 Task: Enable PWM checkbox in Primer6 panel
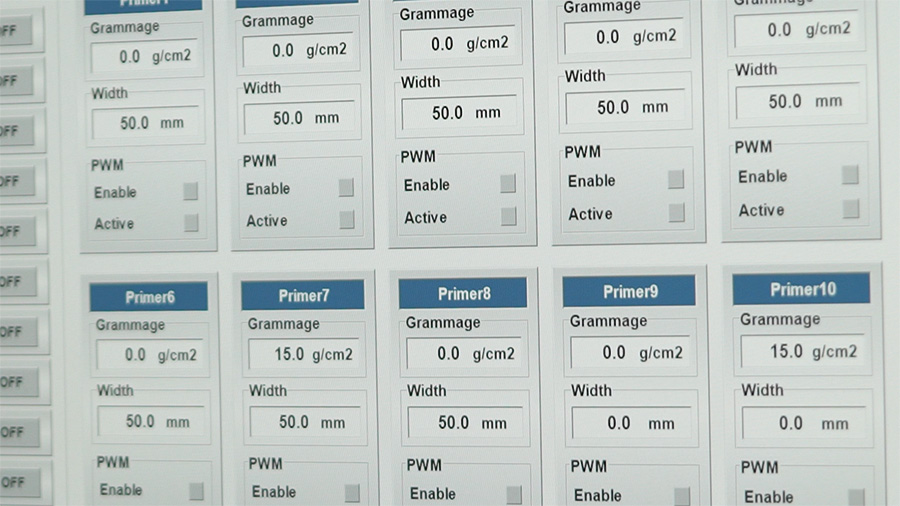click(196, 491)
